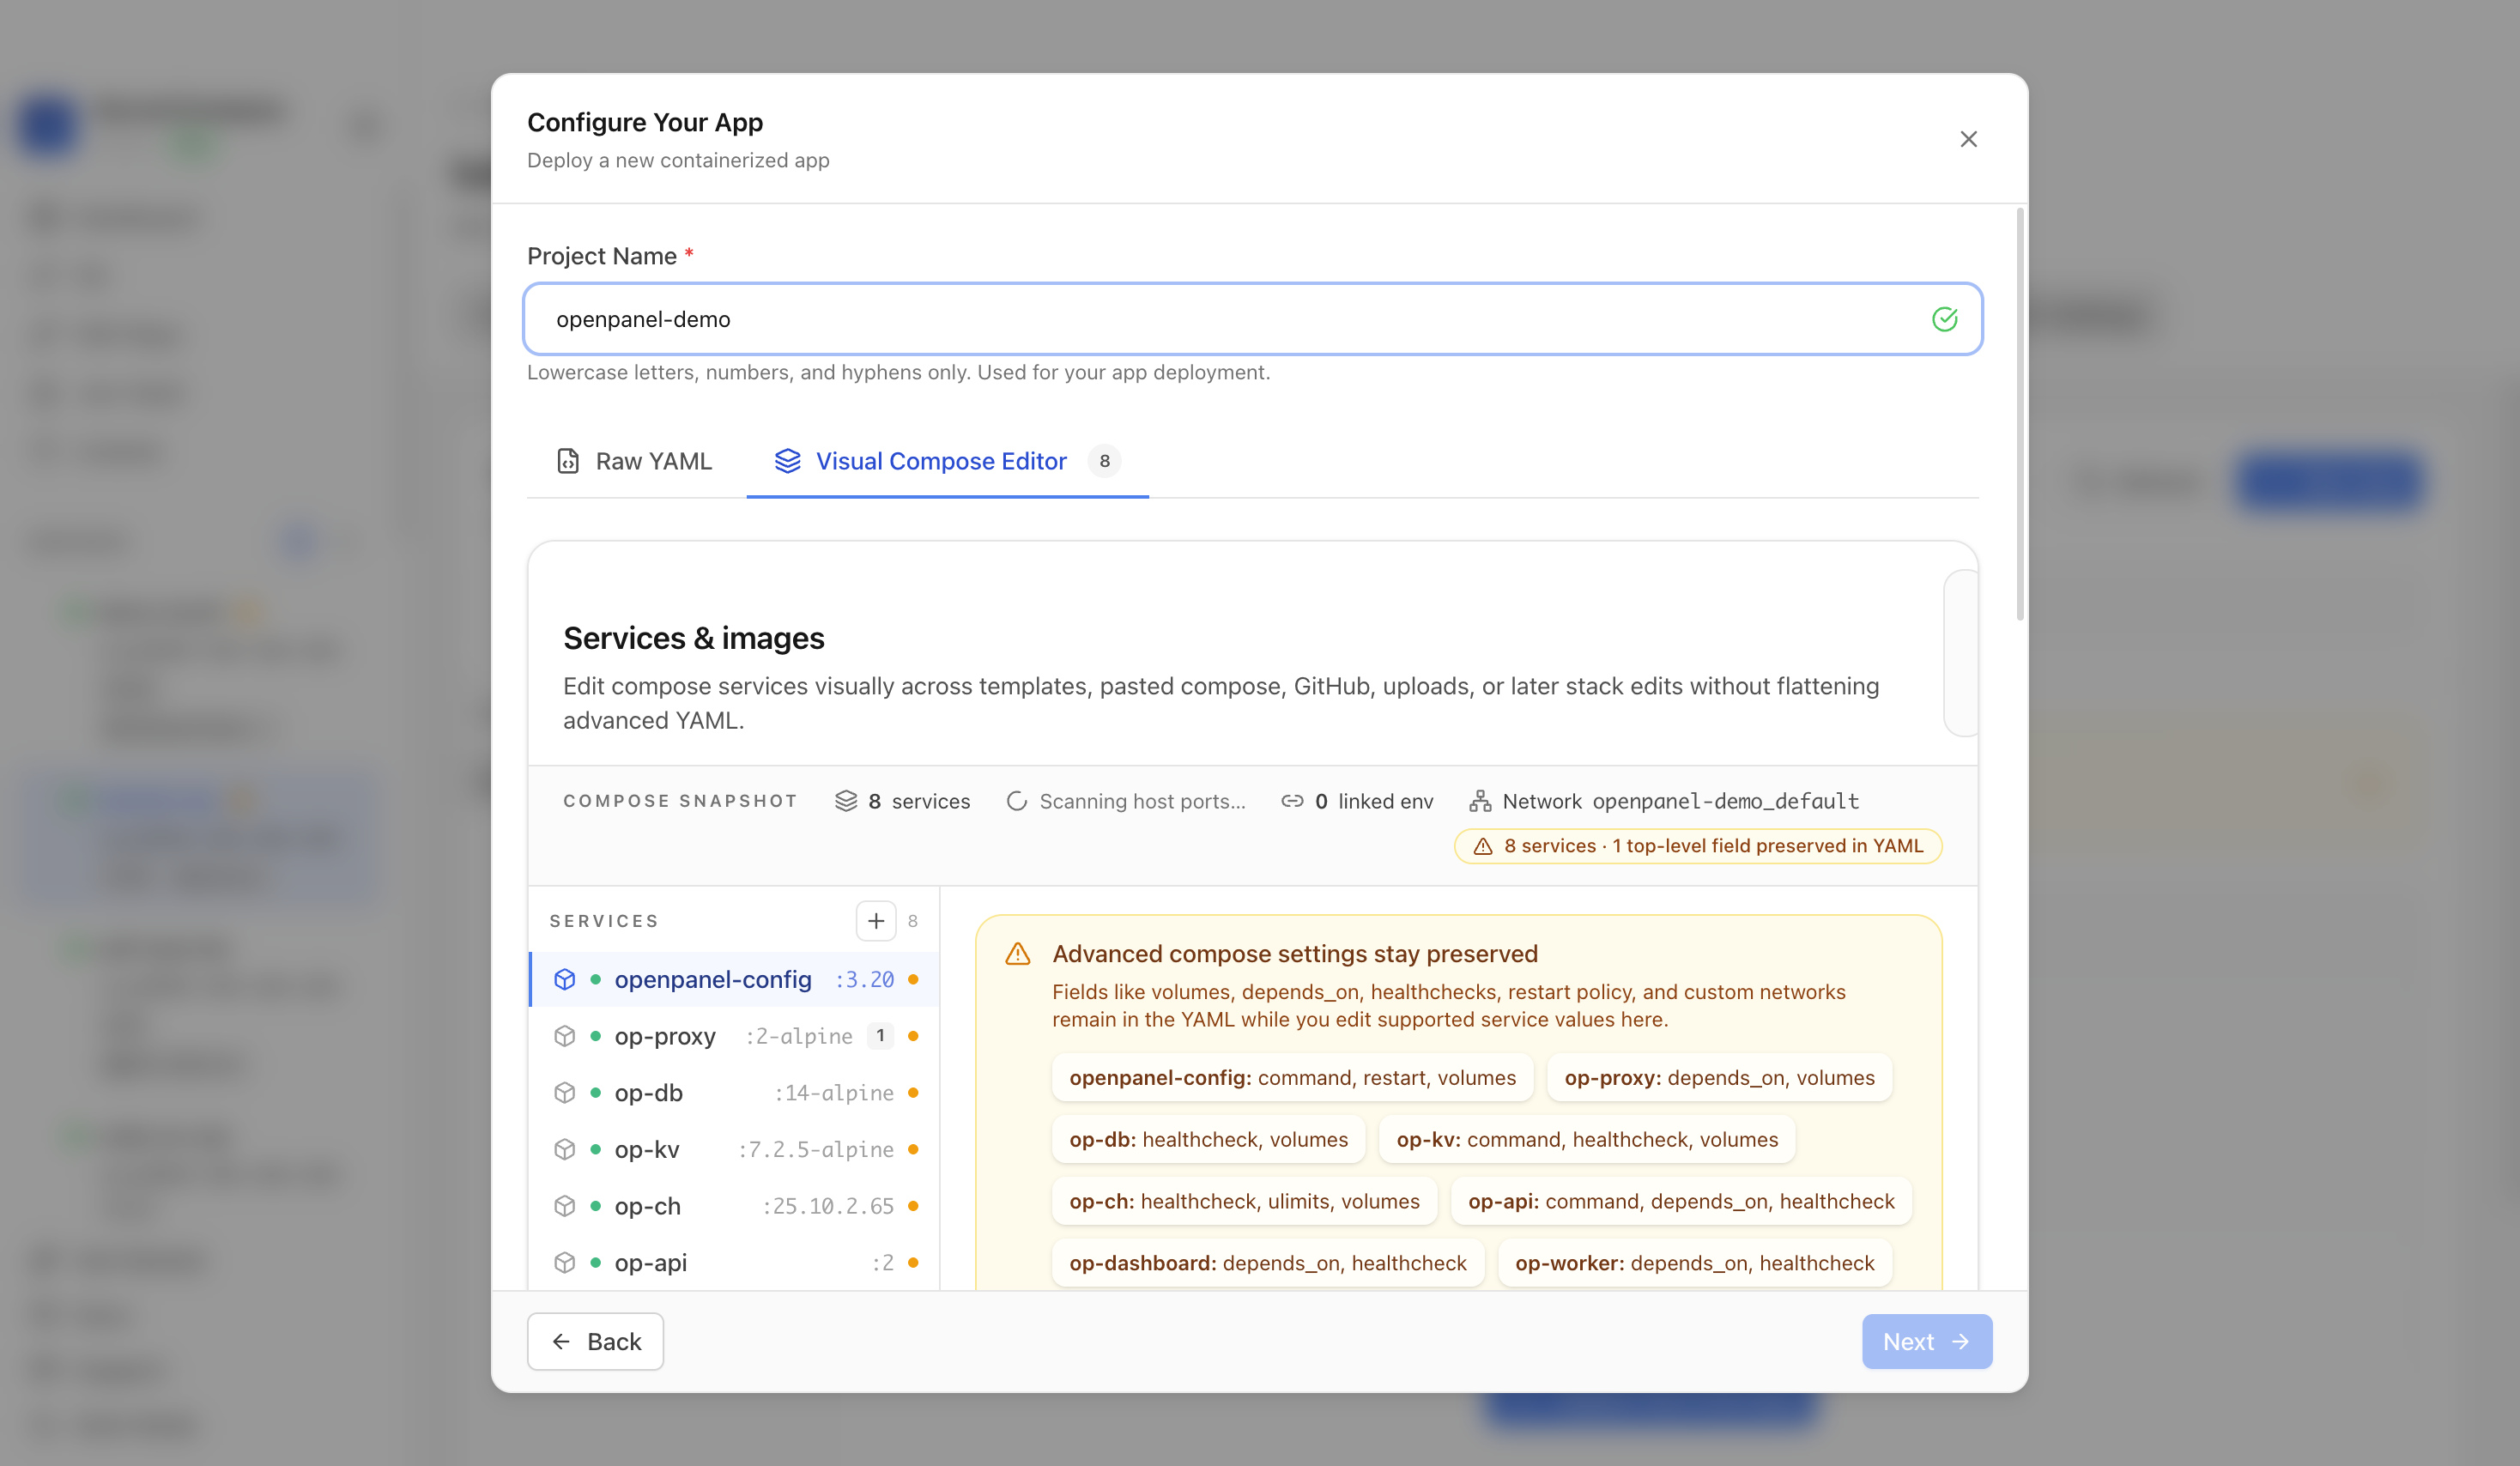Click the green status dot on op-kv
Viewport: 2520px width, 1466px height.
595,1149
